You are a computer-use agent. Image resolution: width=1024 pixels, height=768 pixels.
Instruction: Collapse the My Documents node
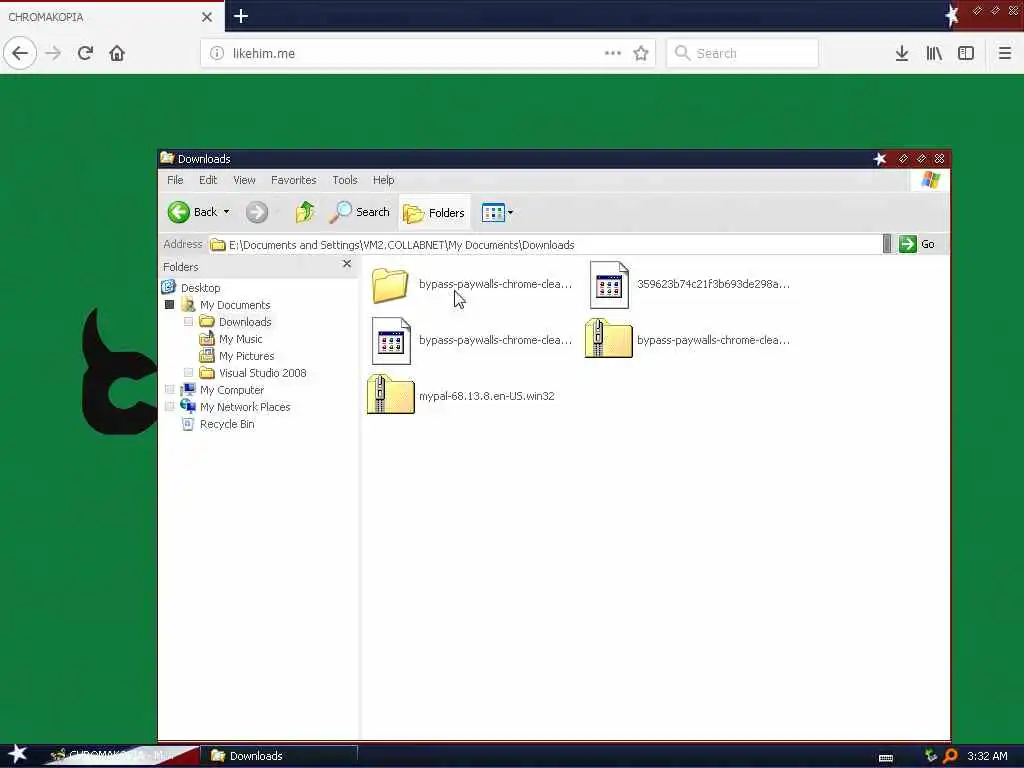click(170, 304)
